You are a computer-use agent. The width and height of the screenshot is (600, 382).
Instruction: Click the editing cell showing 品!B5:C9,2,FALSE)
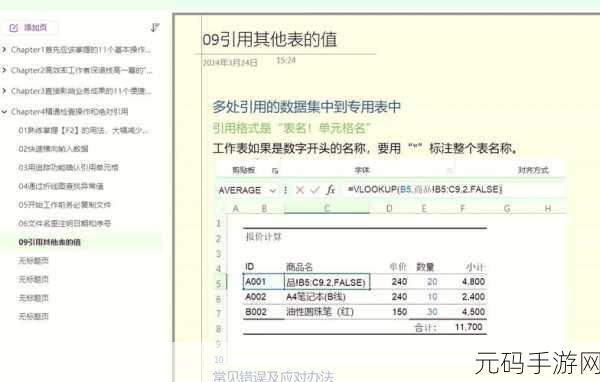pyautogui.click(x=327, y=282)
